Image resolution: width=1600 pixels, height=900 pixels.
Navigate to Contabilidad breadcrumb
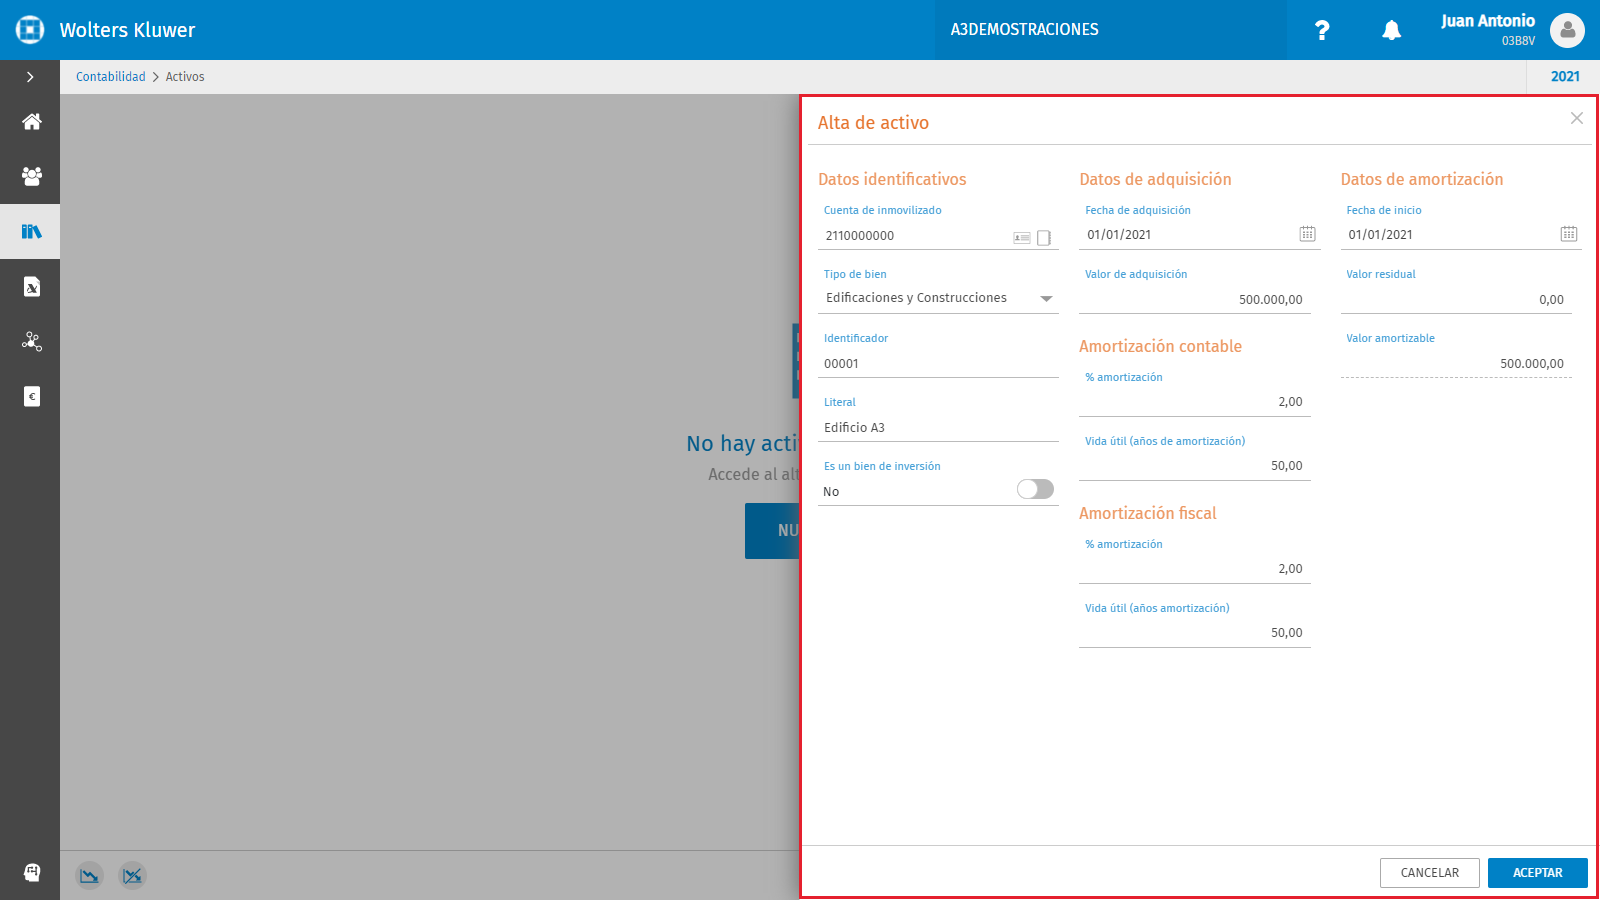pyautogui.click(x=111, y=77)
